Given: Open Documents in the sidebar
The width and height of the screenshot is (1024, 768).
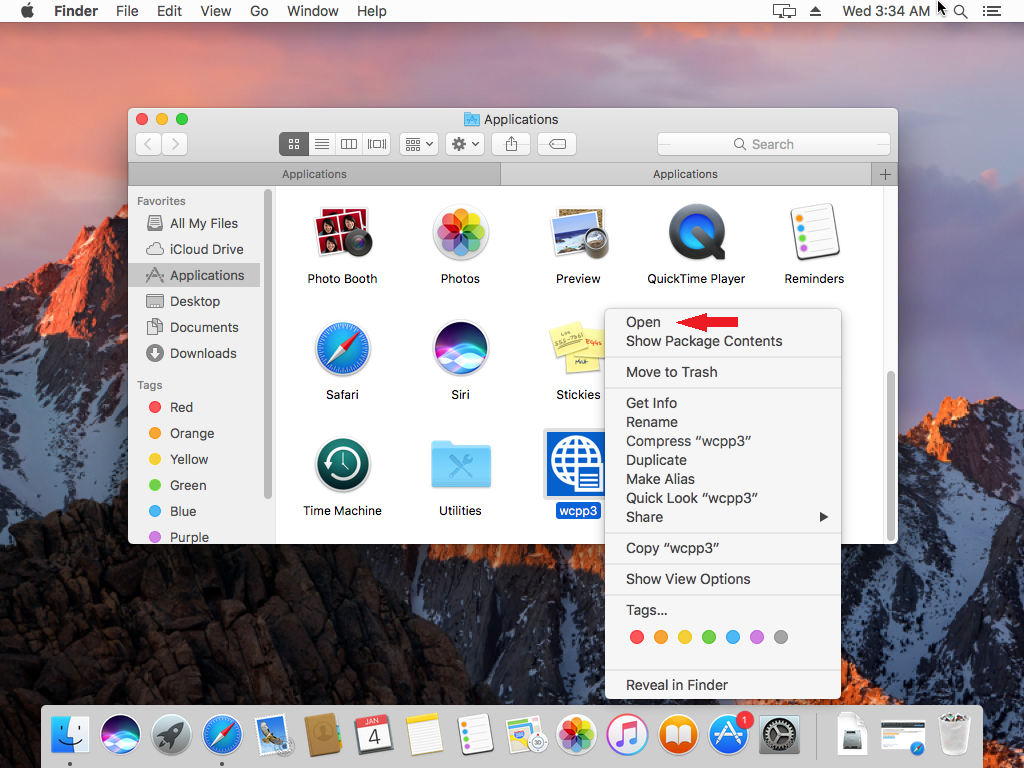Looking at the screenshot, I should click(194, 327).
